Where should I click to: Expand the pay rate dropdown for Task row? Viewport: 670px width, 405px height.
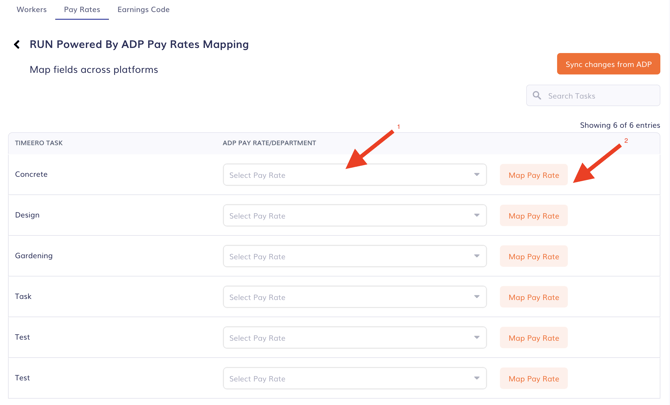pyautogui.click(x=354, y=297)
